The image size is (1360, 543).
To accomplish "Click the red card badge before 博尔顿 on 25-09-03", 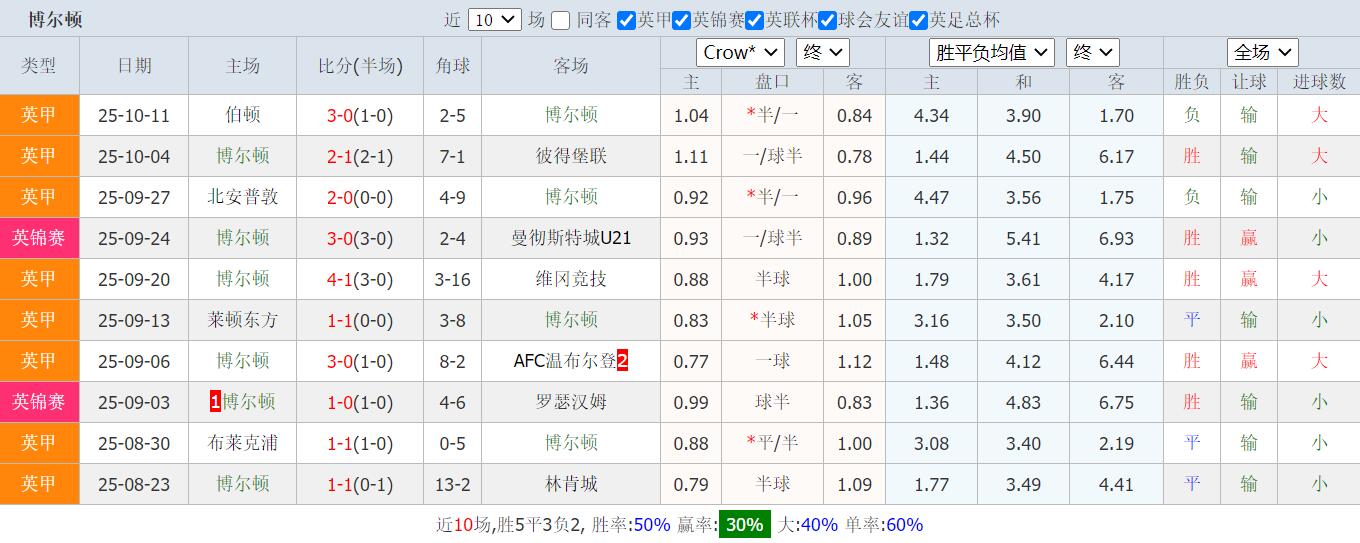I will click(215, 402).
